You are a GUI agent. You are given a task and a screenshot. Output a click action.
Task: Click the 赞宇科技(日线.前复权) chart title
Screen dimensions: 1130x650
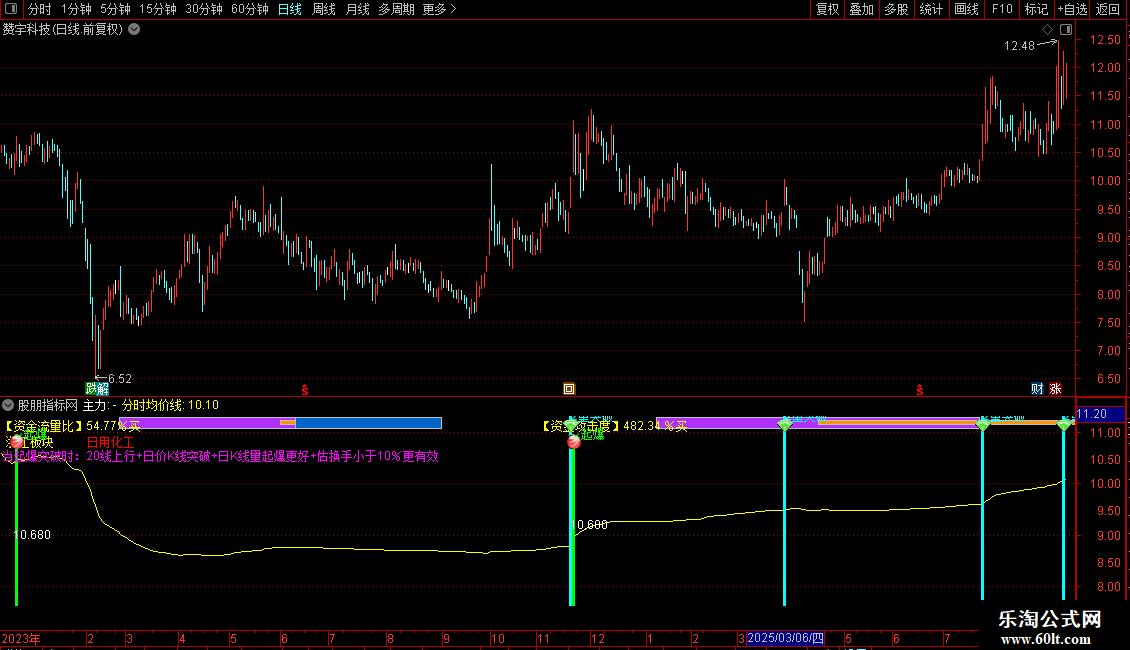[x=63, y=29]
